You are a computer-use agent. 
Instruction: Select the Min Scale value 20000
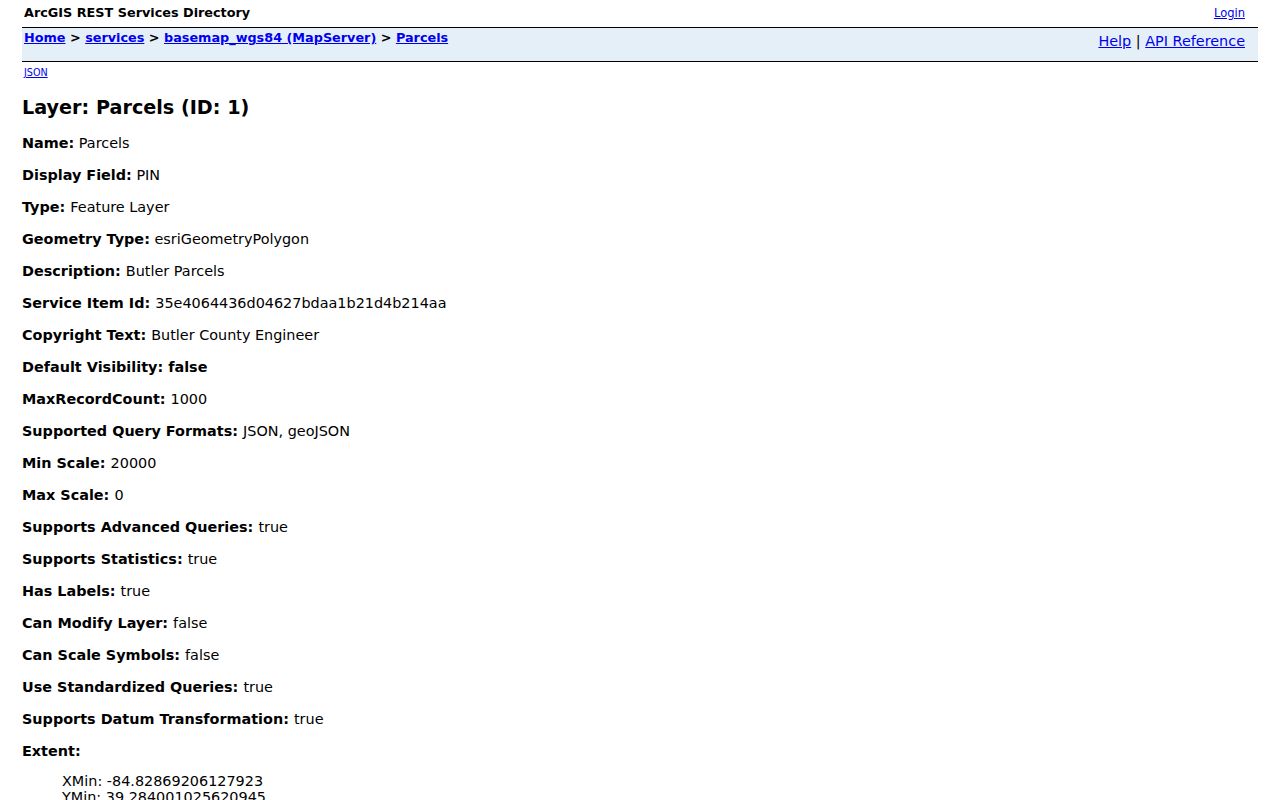133,463
